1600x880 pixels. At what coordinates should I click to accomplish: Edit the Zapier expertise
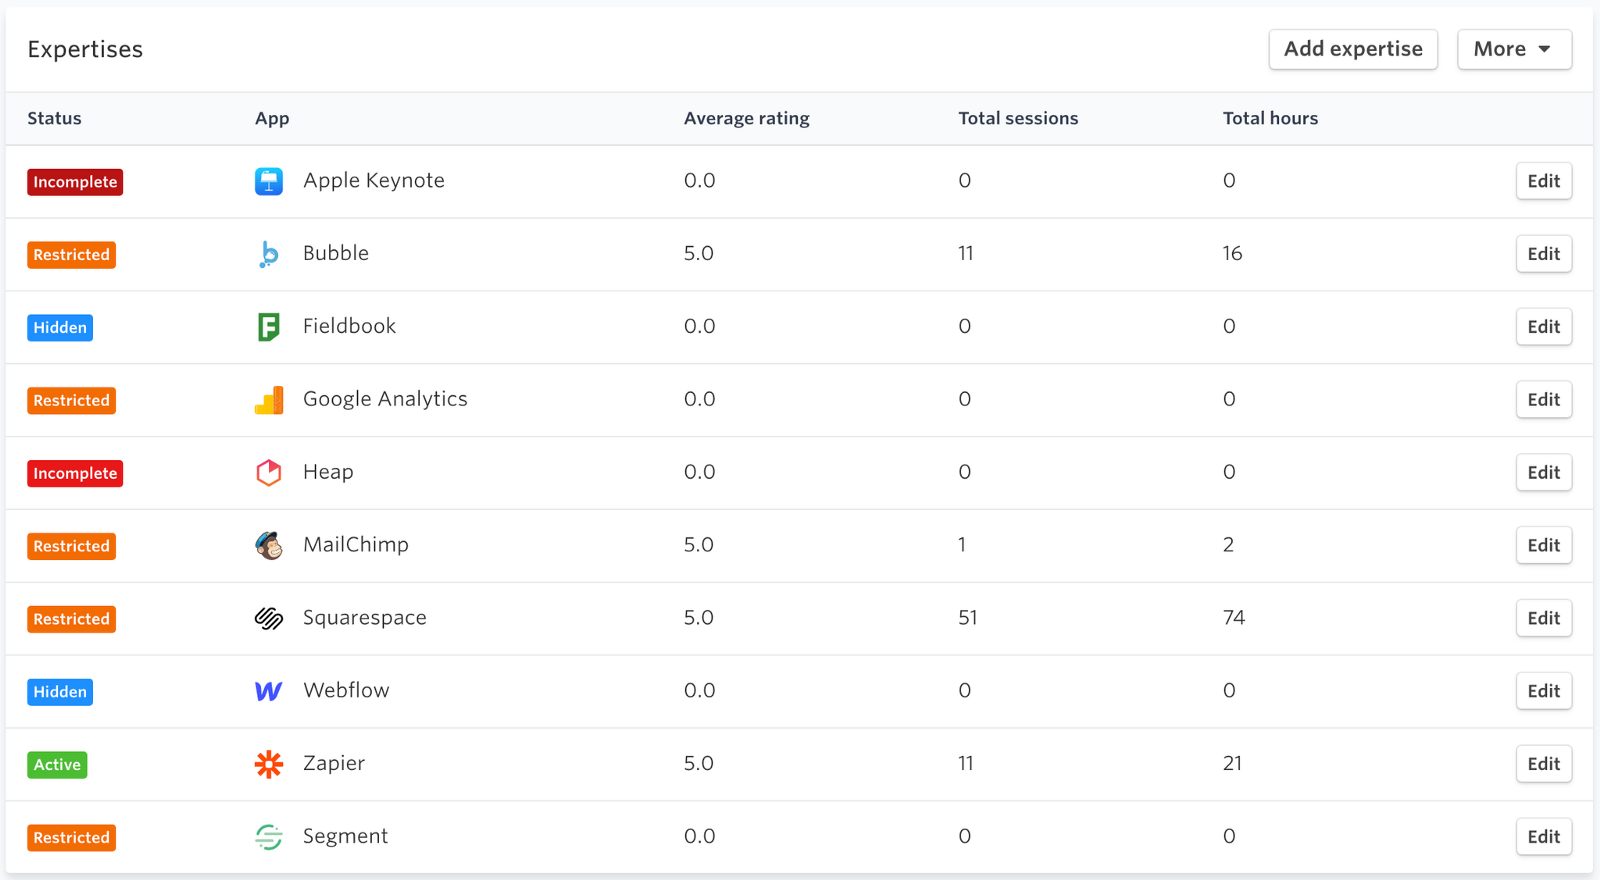coord(1543,764)
